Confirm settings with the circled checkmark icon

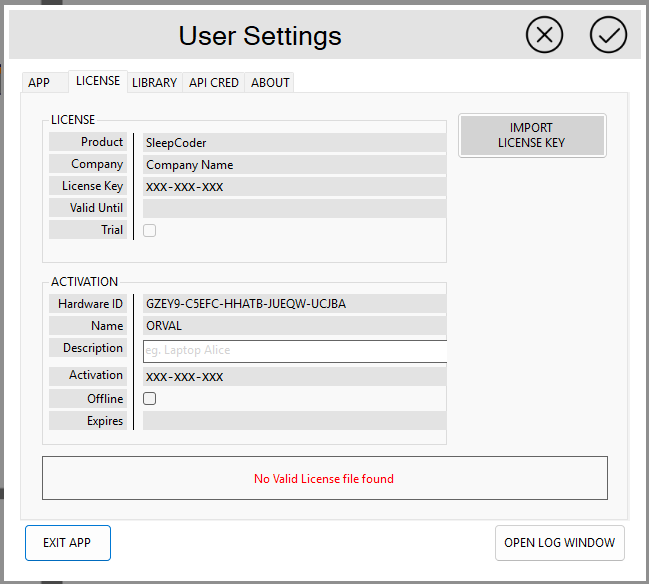click(x=607, y=35)
